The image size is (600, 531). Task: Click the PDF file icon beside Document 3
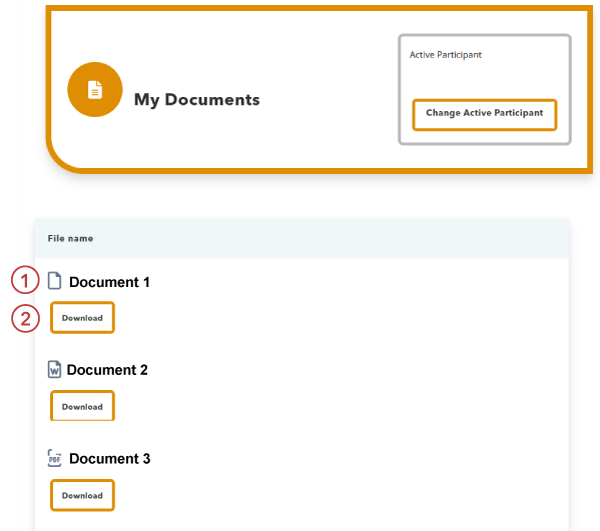coord(55,458)
